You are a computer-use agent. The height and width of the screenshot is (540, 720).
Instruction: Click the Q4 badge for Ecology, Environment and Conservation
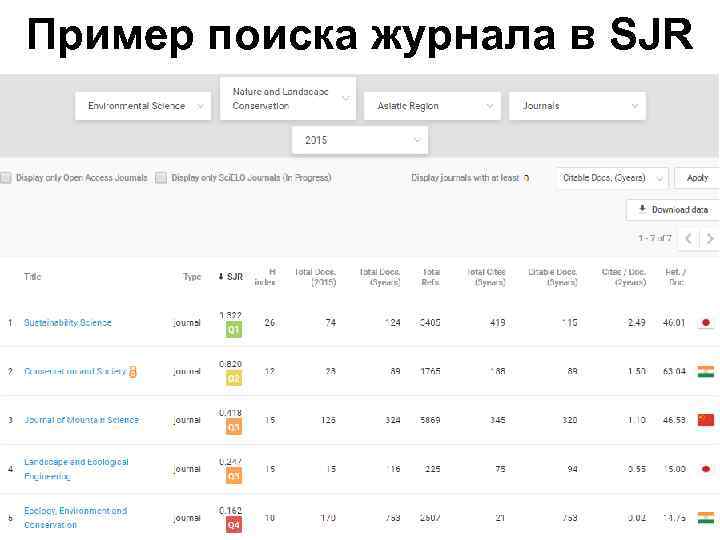(x=233, y=525)
